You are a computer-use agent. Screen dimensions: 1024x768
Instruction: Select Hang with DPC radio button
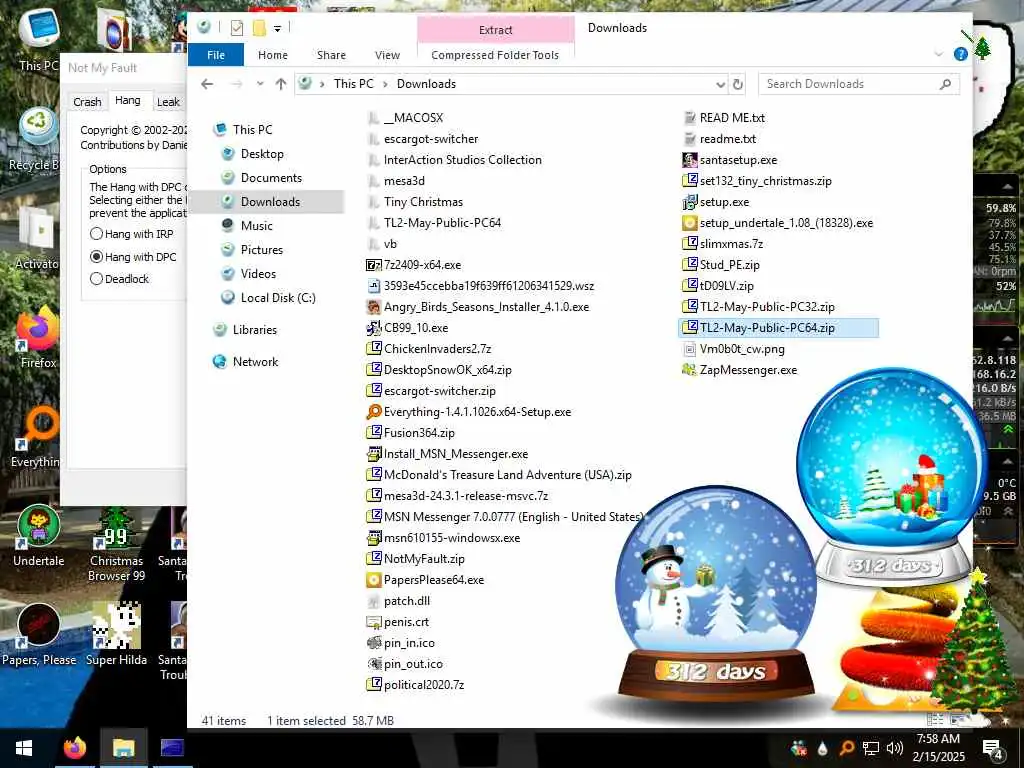click(97, 257)
